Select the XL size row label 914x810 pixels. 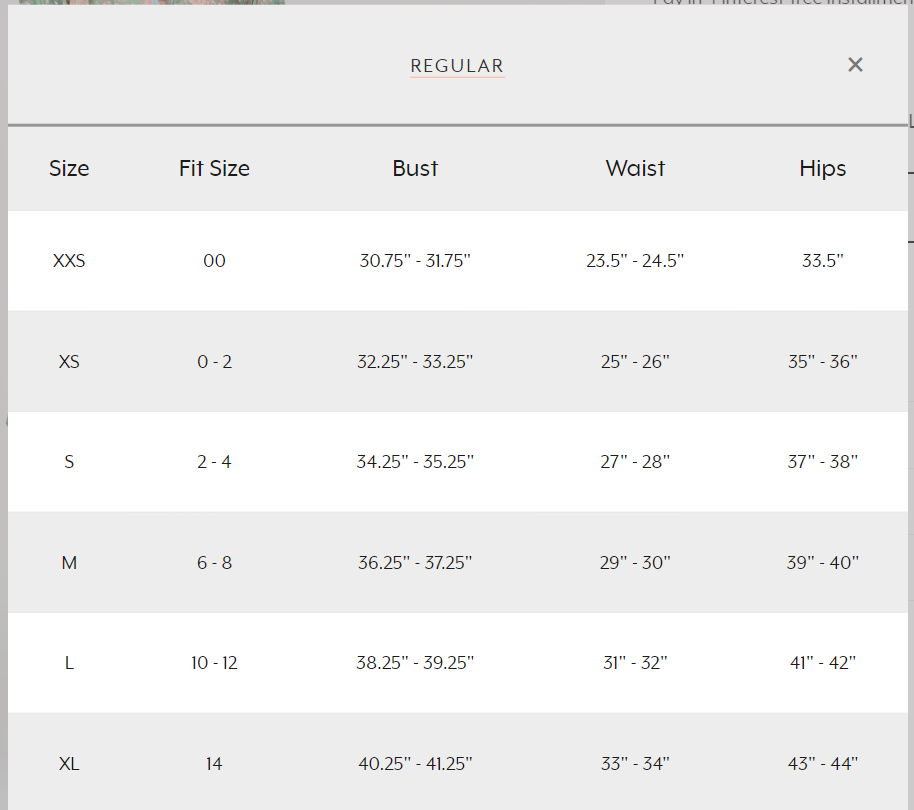coord(69,764)
